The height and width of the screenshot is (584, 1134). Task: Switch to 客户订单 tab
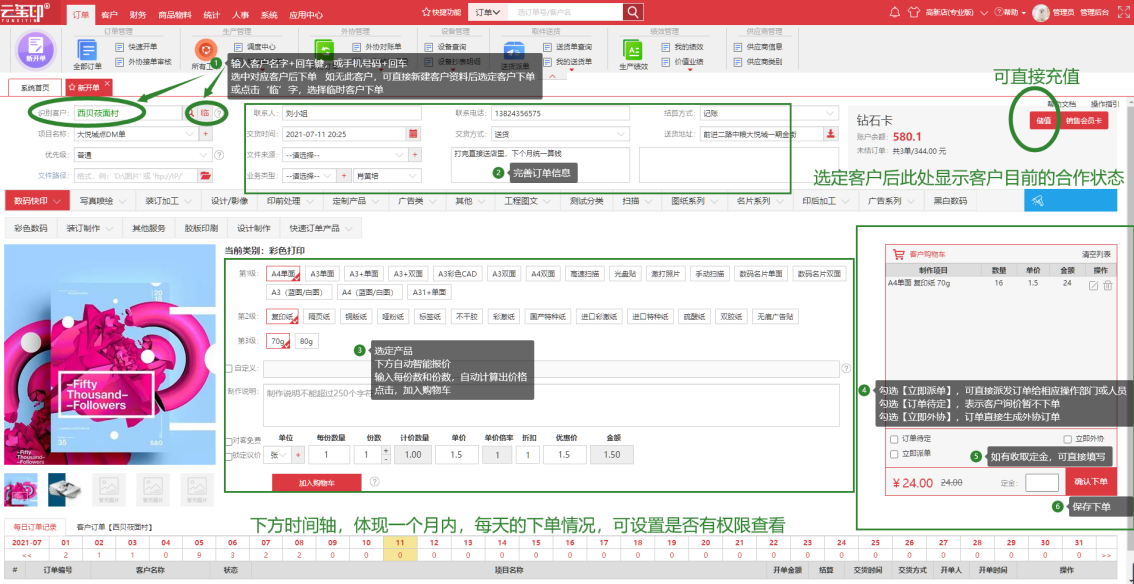(114, 527)
